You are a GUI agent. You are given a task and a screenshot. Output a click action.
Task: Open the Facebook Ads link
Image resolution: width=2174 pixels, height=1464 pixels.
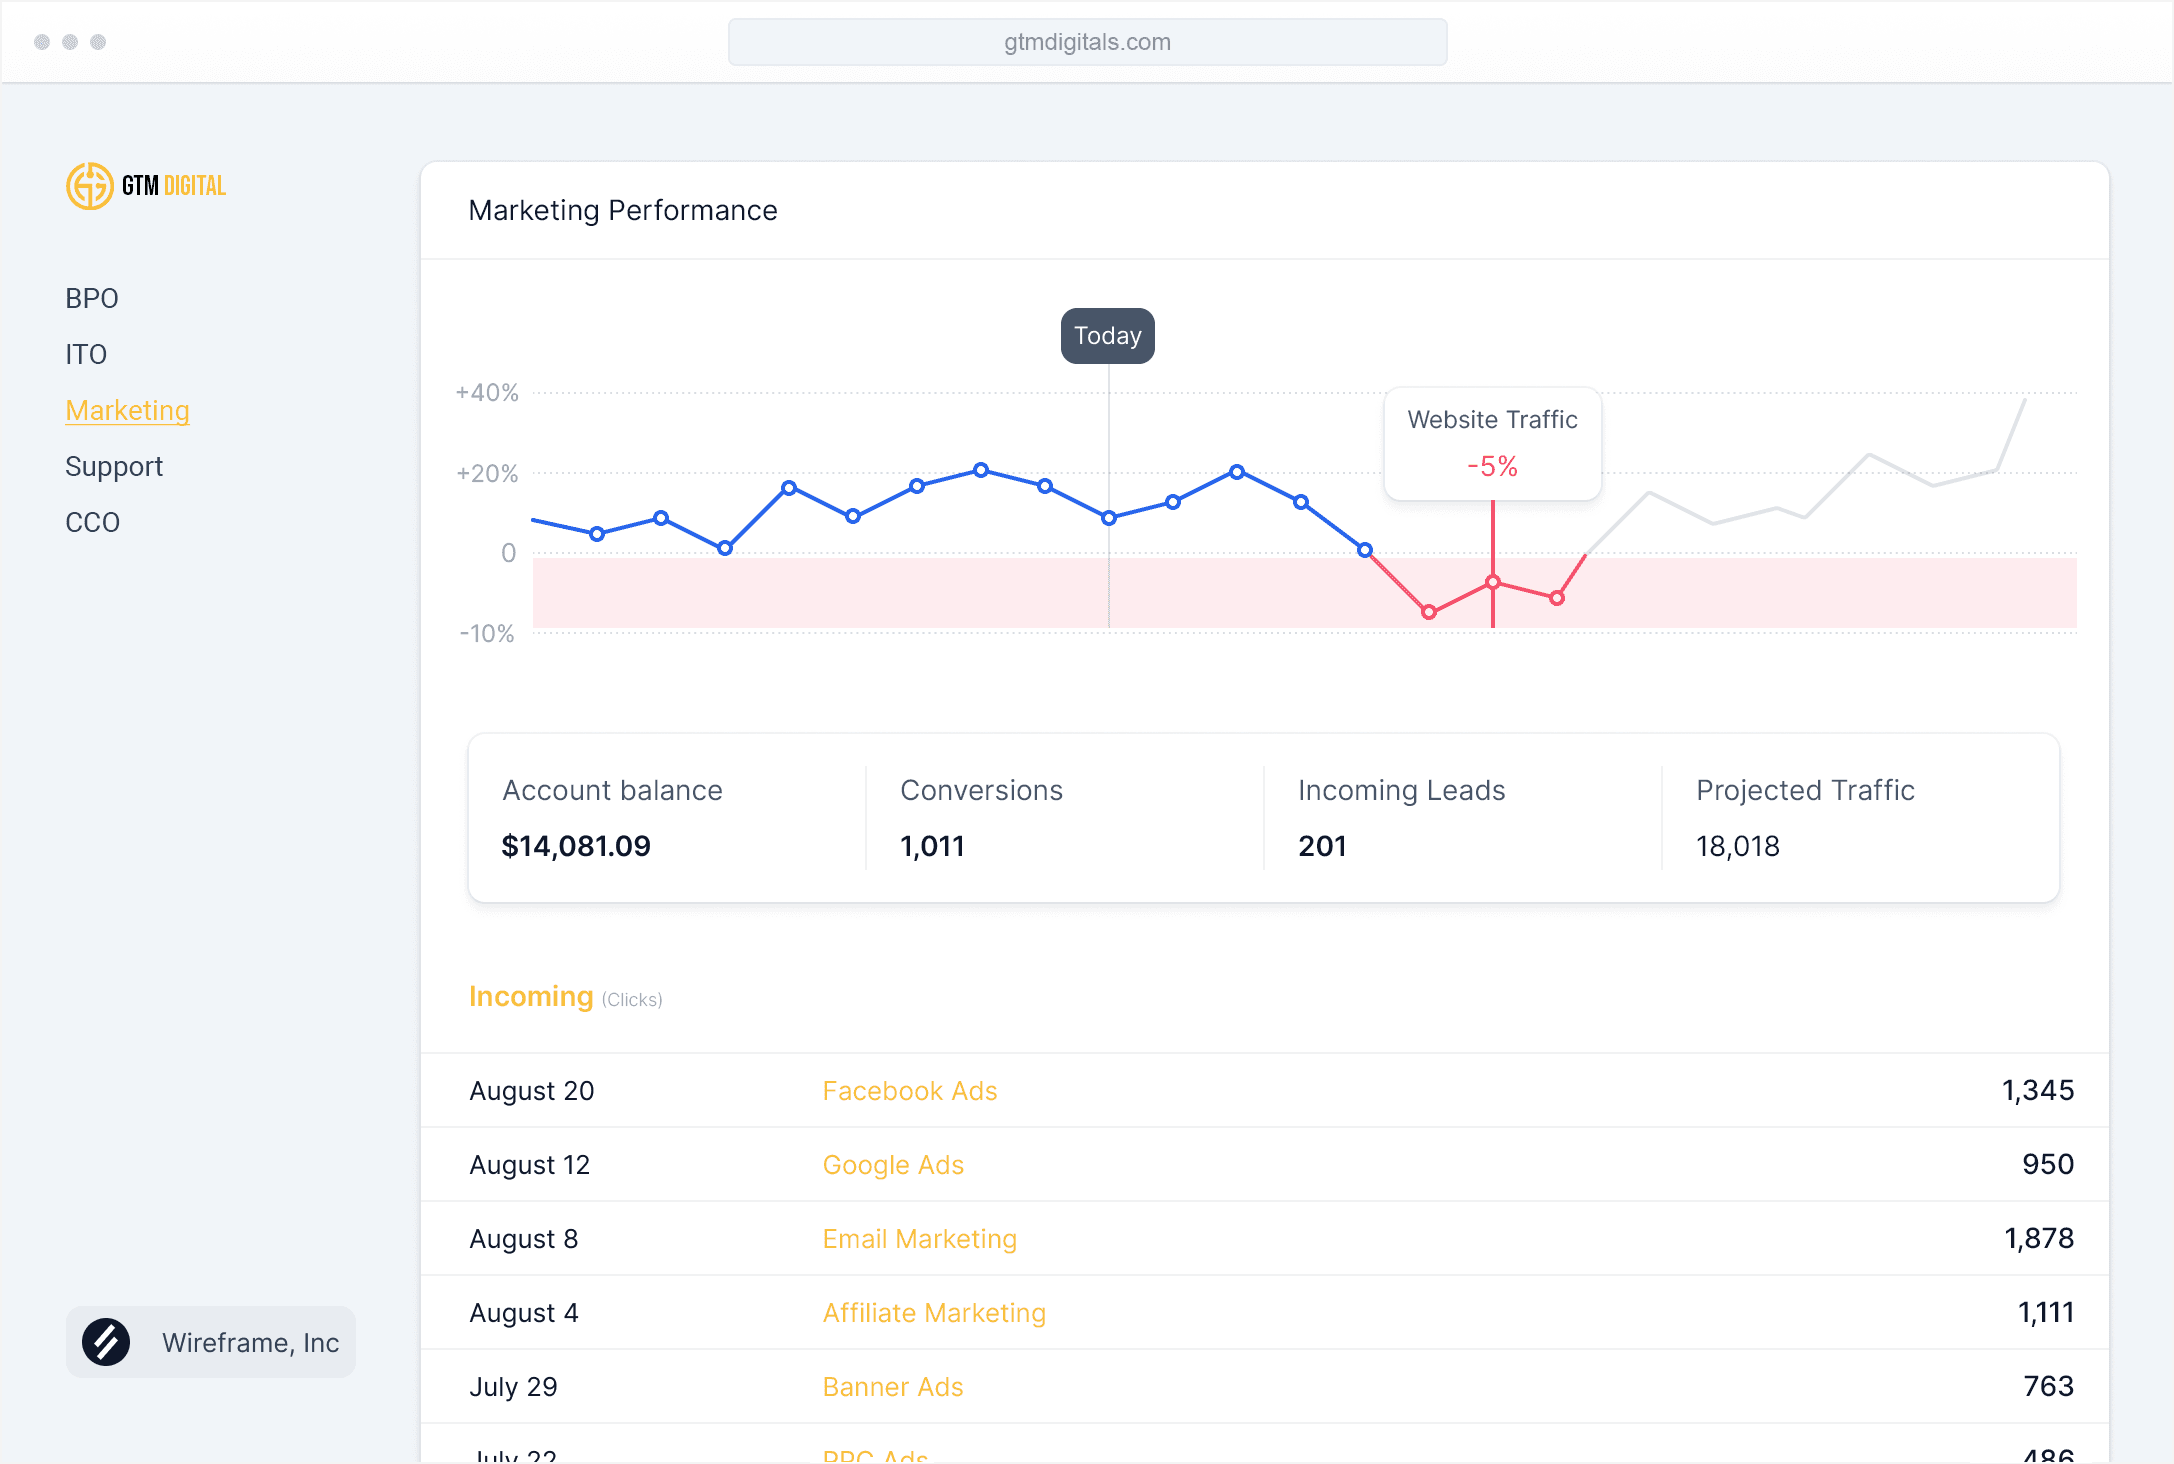click(909, 1091)
